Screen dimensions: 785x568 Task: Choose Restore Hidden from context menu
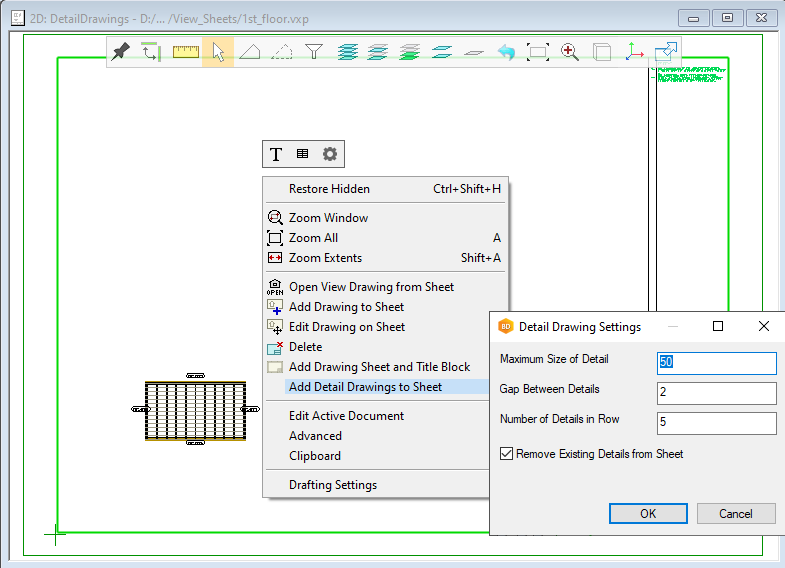point(329,189)
